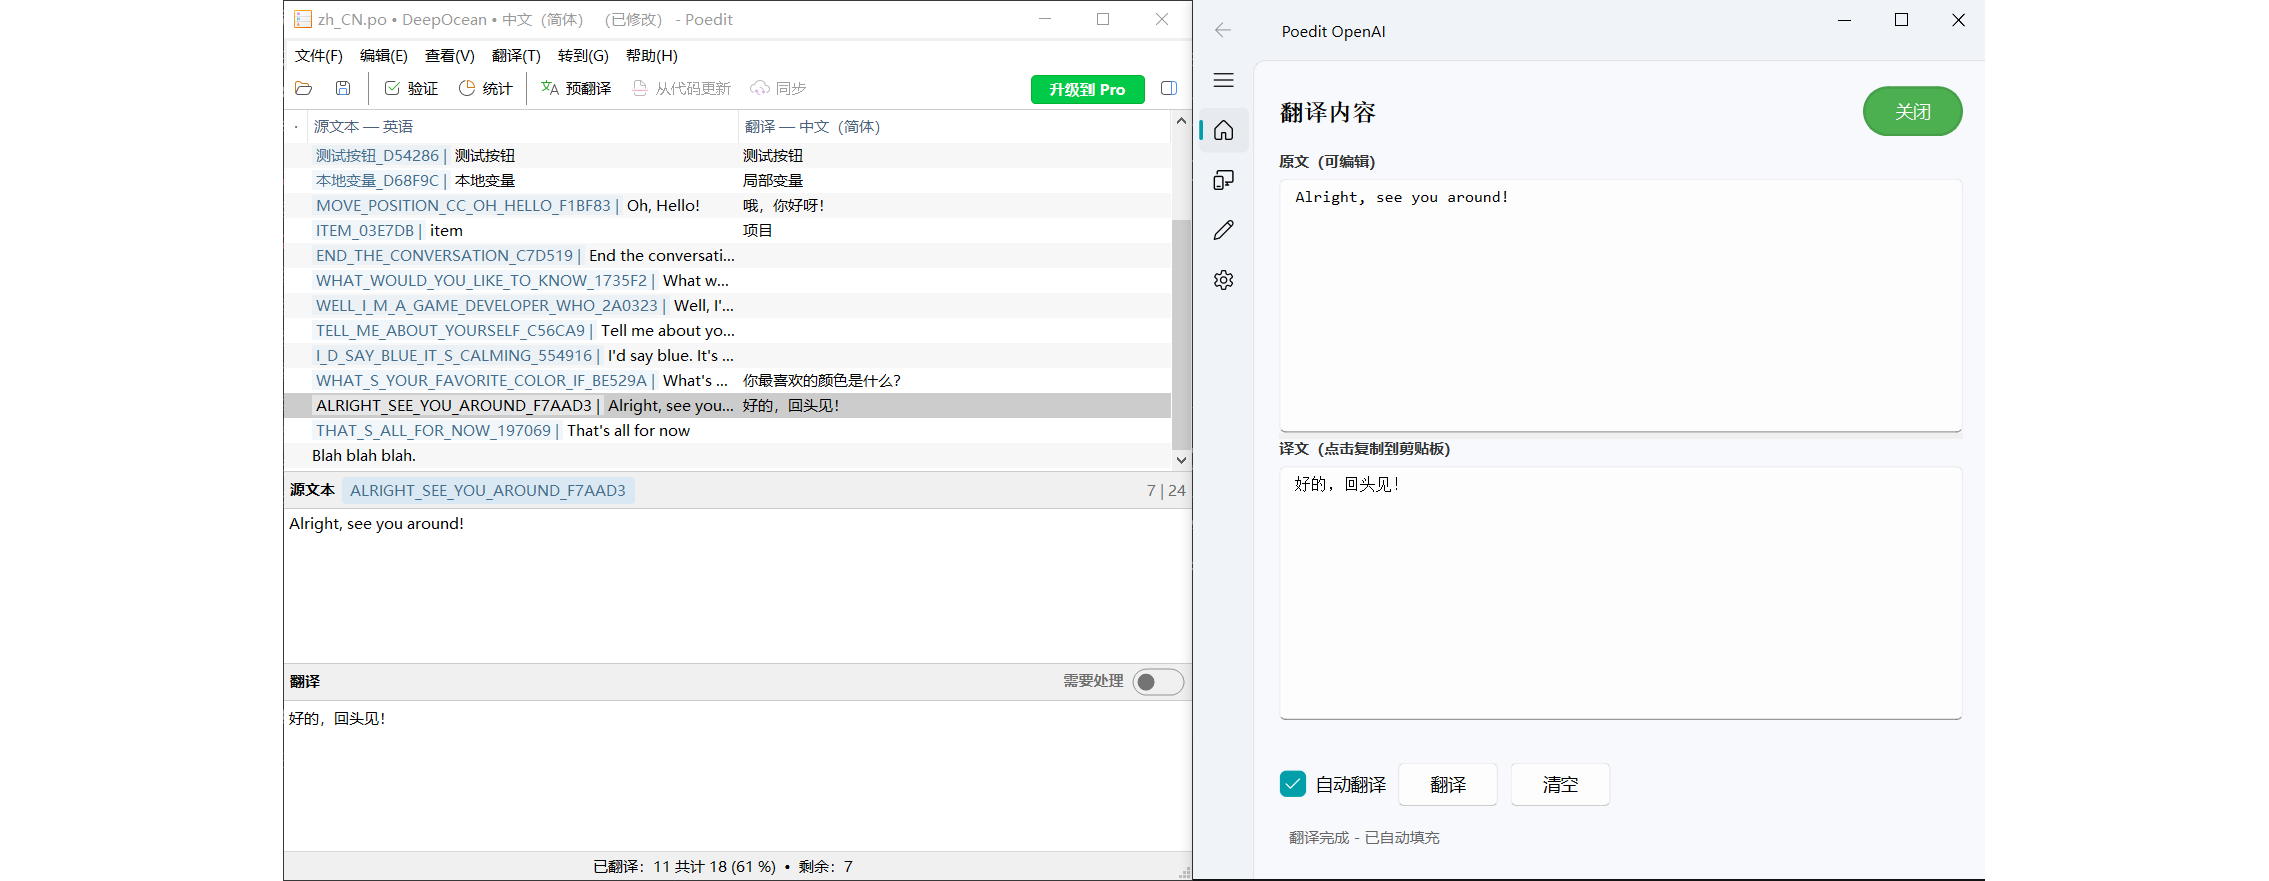Click the pencil edit icon in the sidebar
The height and width of the screenshot is (881, 2269).
click(x=1223, y=230)
